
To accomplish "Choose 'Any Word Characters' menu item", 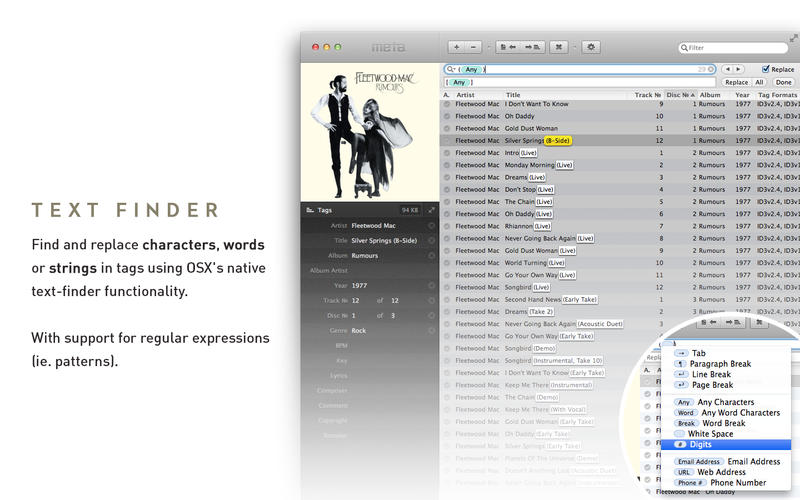I will [x=726, y=413].
